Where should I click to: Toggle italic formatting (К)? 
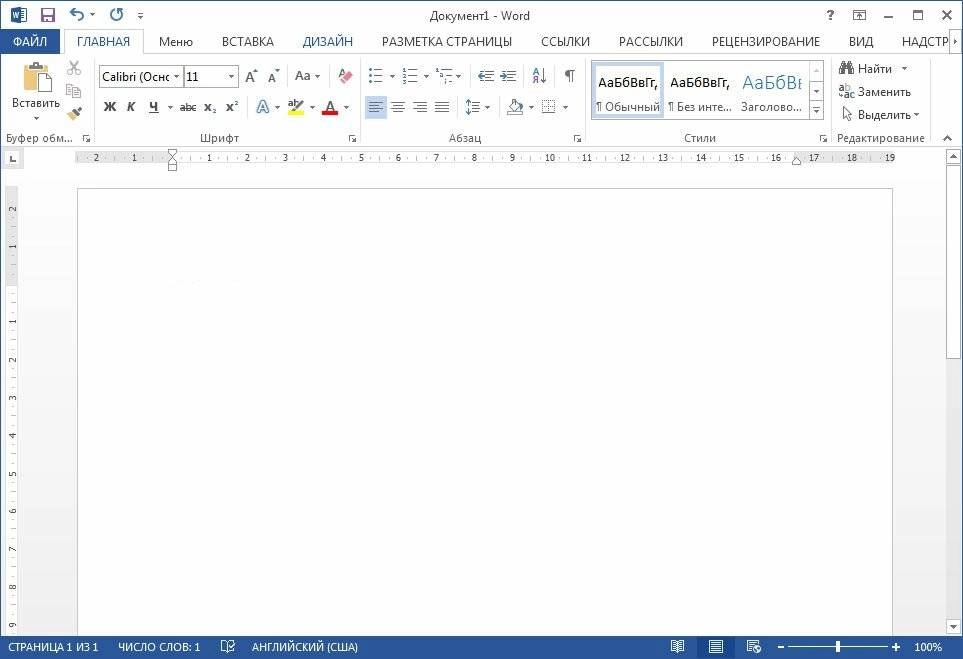(x=131, y=107)
